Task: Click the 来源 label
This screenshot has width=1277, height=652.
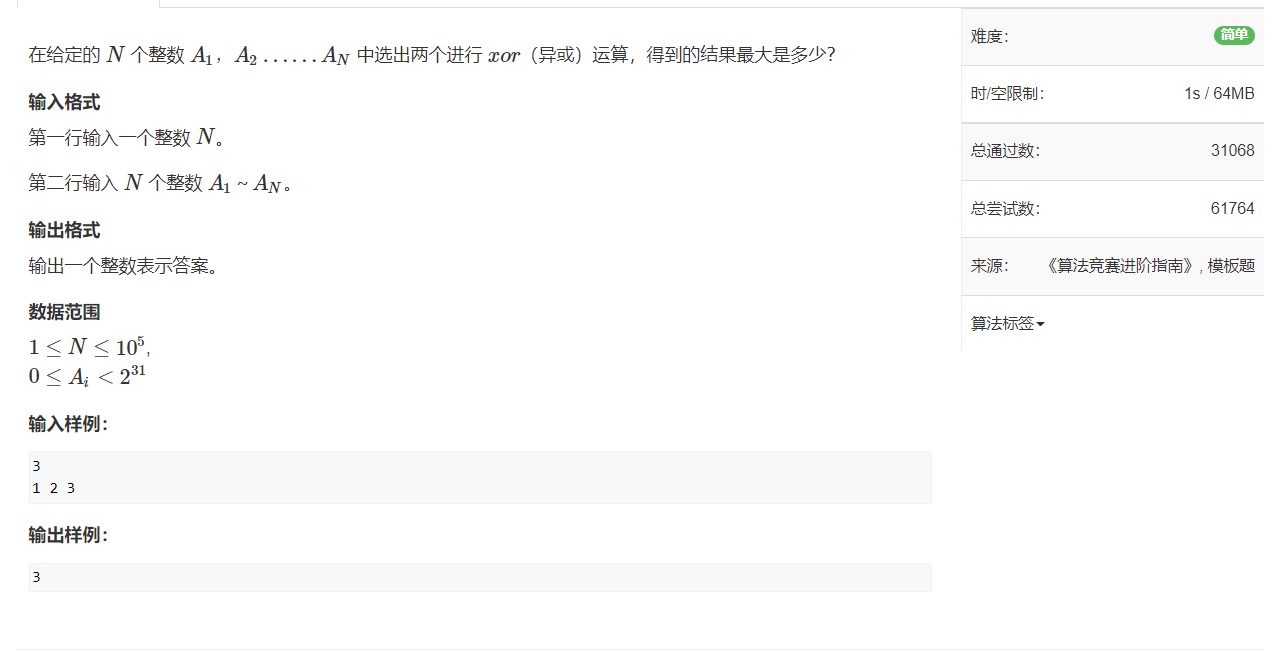Action: coord(990,266)
